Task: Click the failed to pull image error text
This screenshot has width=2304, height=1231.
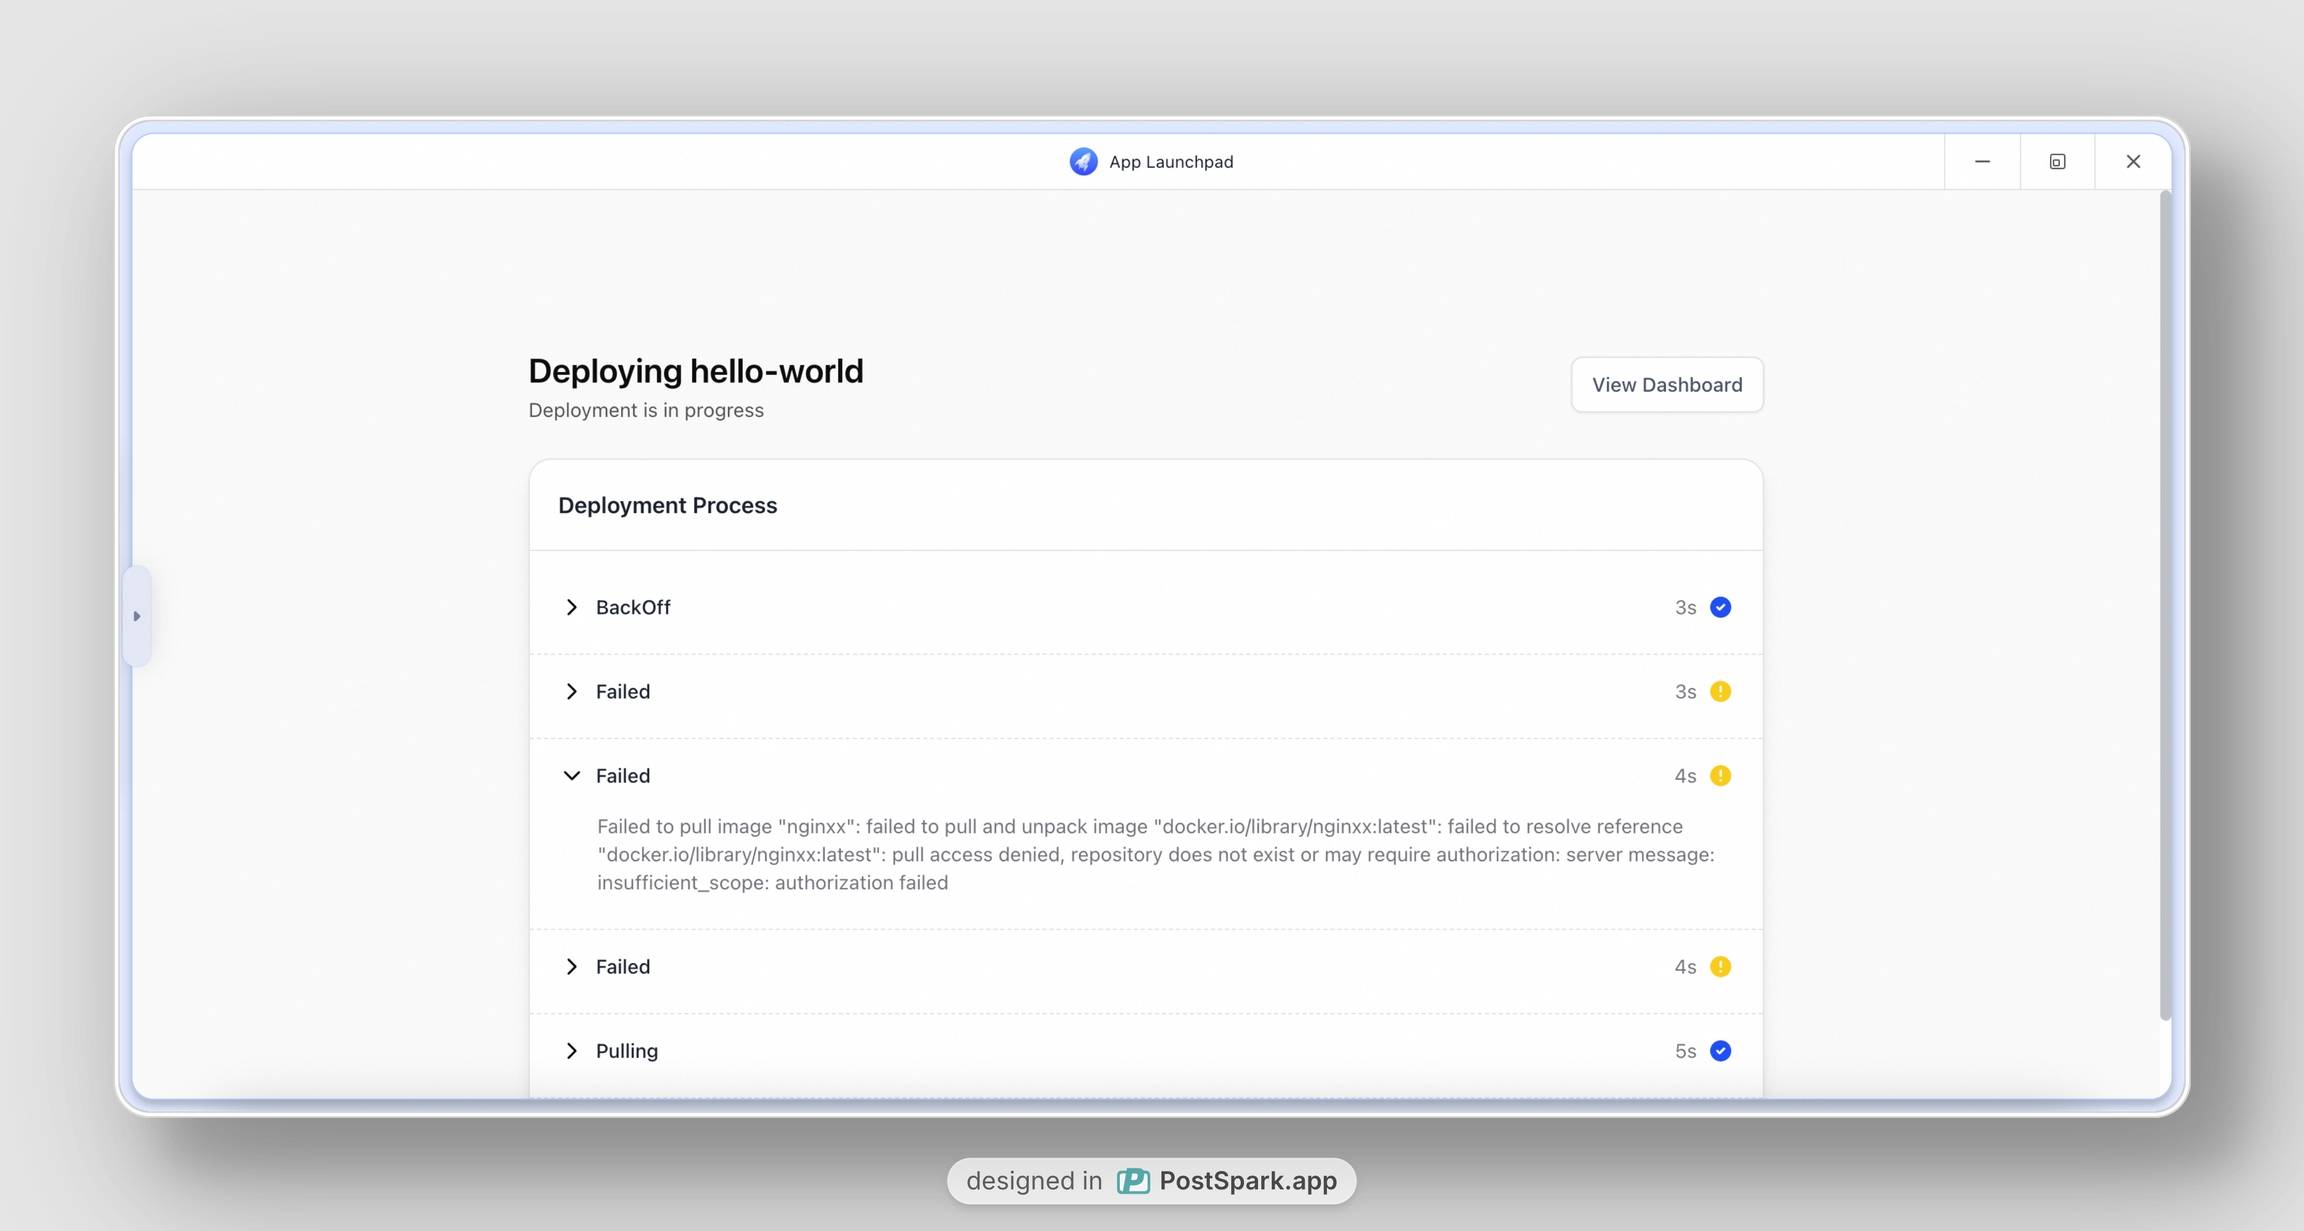Action: click(1155, 854)
